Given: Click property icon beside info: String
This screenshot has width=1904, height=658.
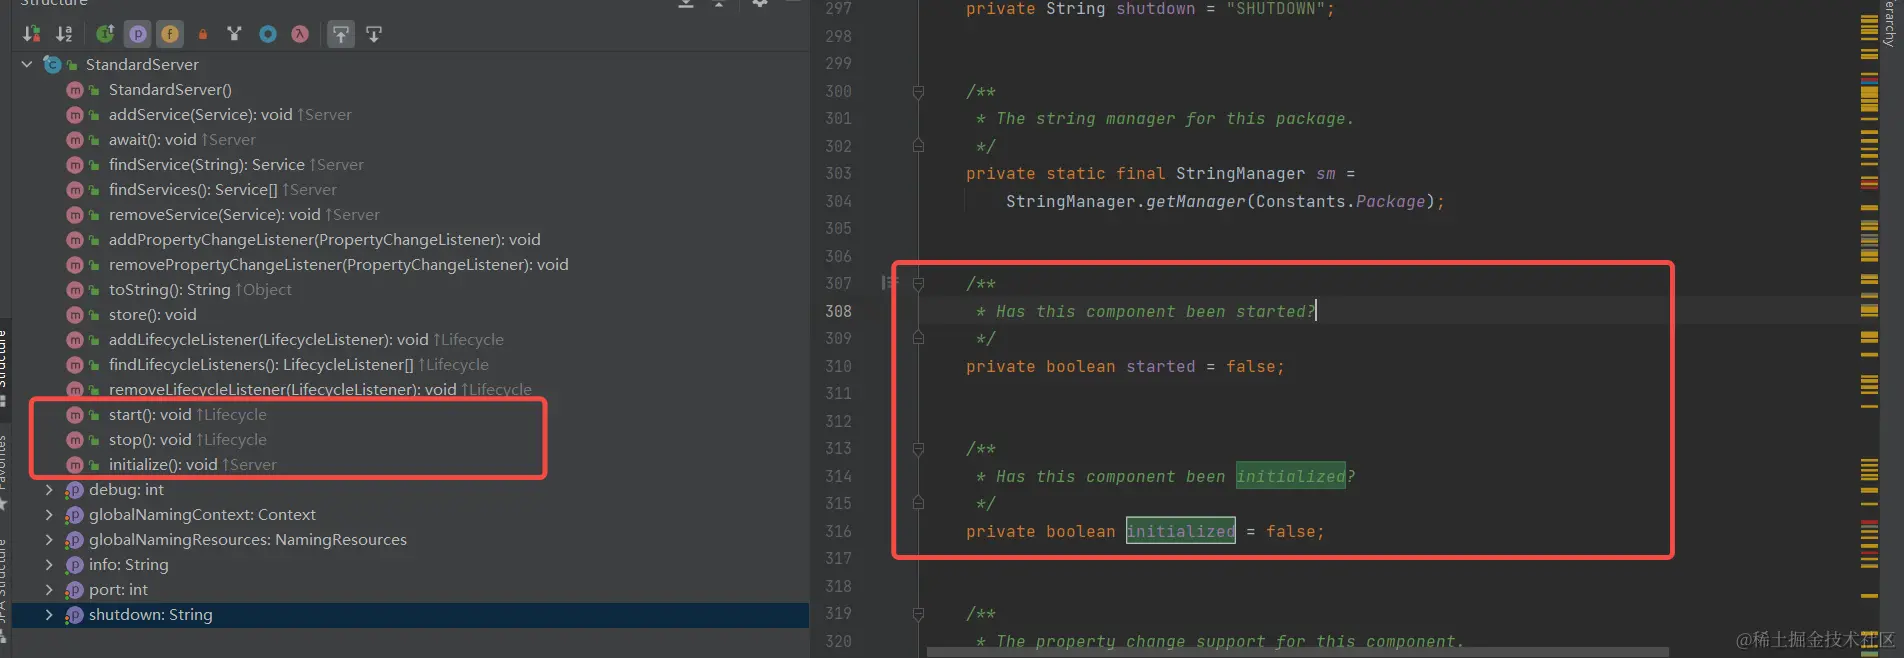Looking at the screenshot, I should pos(74,565).
